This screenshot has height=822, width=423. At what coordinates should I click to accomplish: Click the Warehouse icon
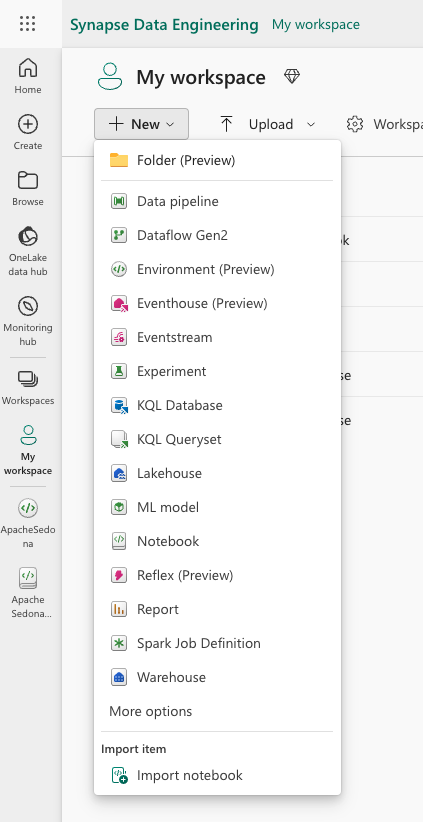click(x=119, y=677)
